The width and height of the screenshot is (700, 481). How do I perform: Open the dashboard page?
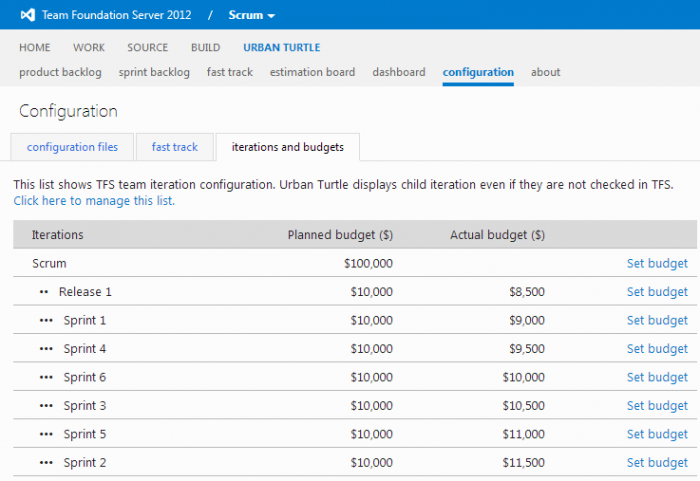point(399,72)
